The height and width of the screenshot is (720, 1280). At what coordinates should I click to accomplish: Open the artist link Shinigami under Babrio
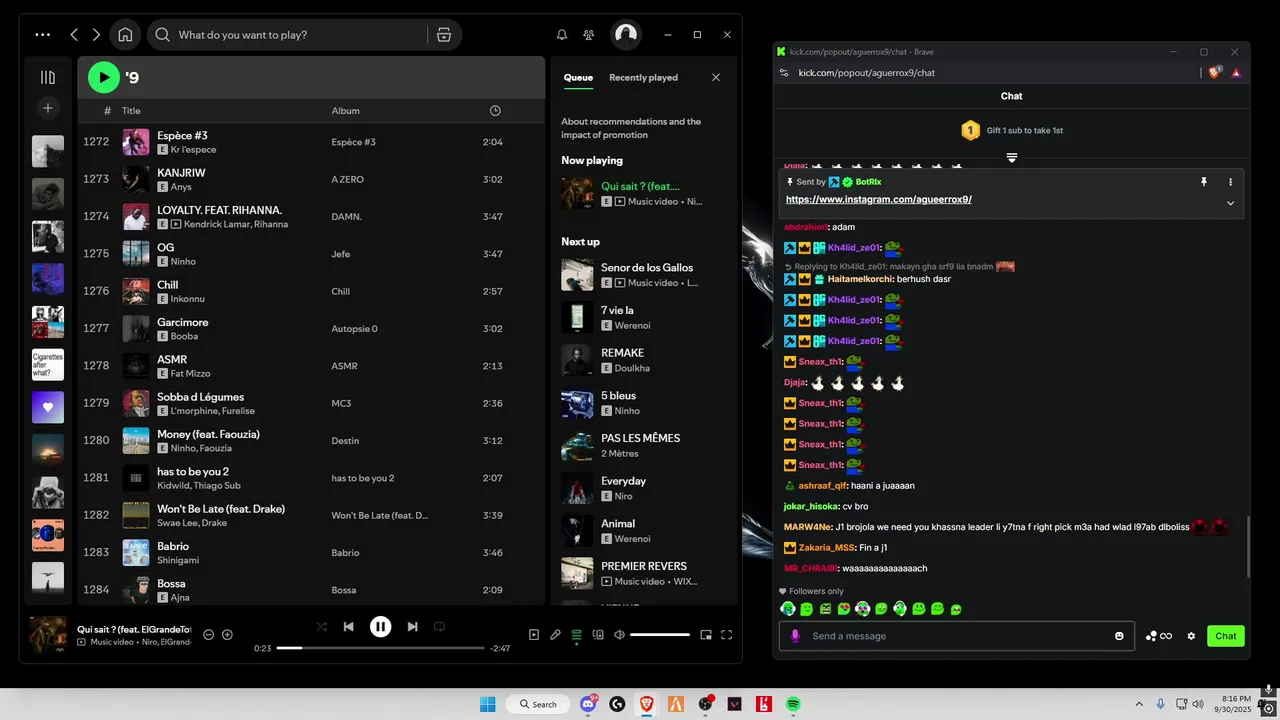pos(178,560)
